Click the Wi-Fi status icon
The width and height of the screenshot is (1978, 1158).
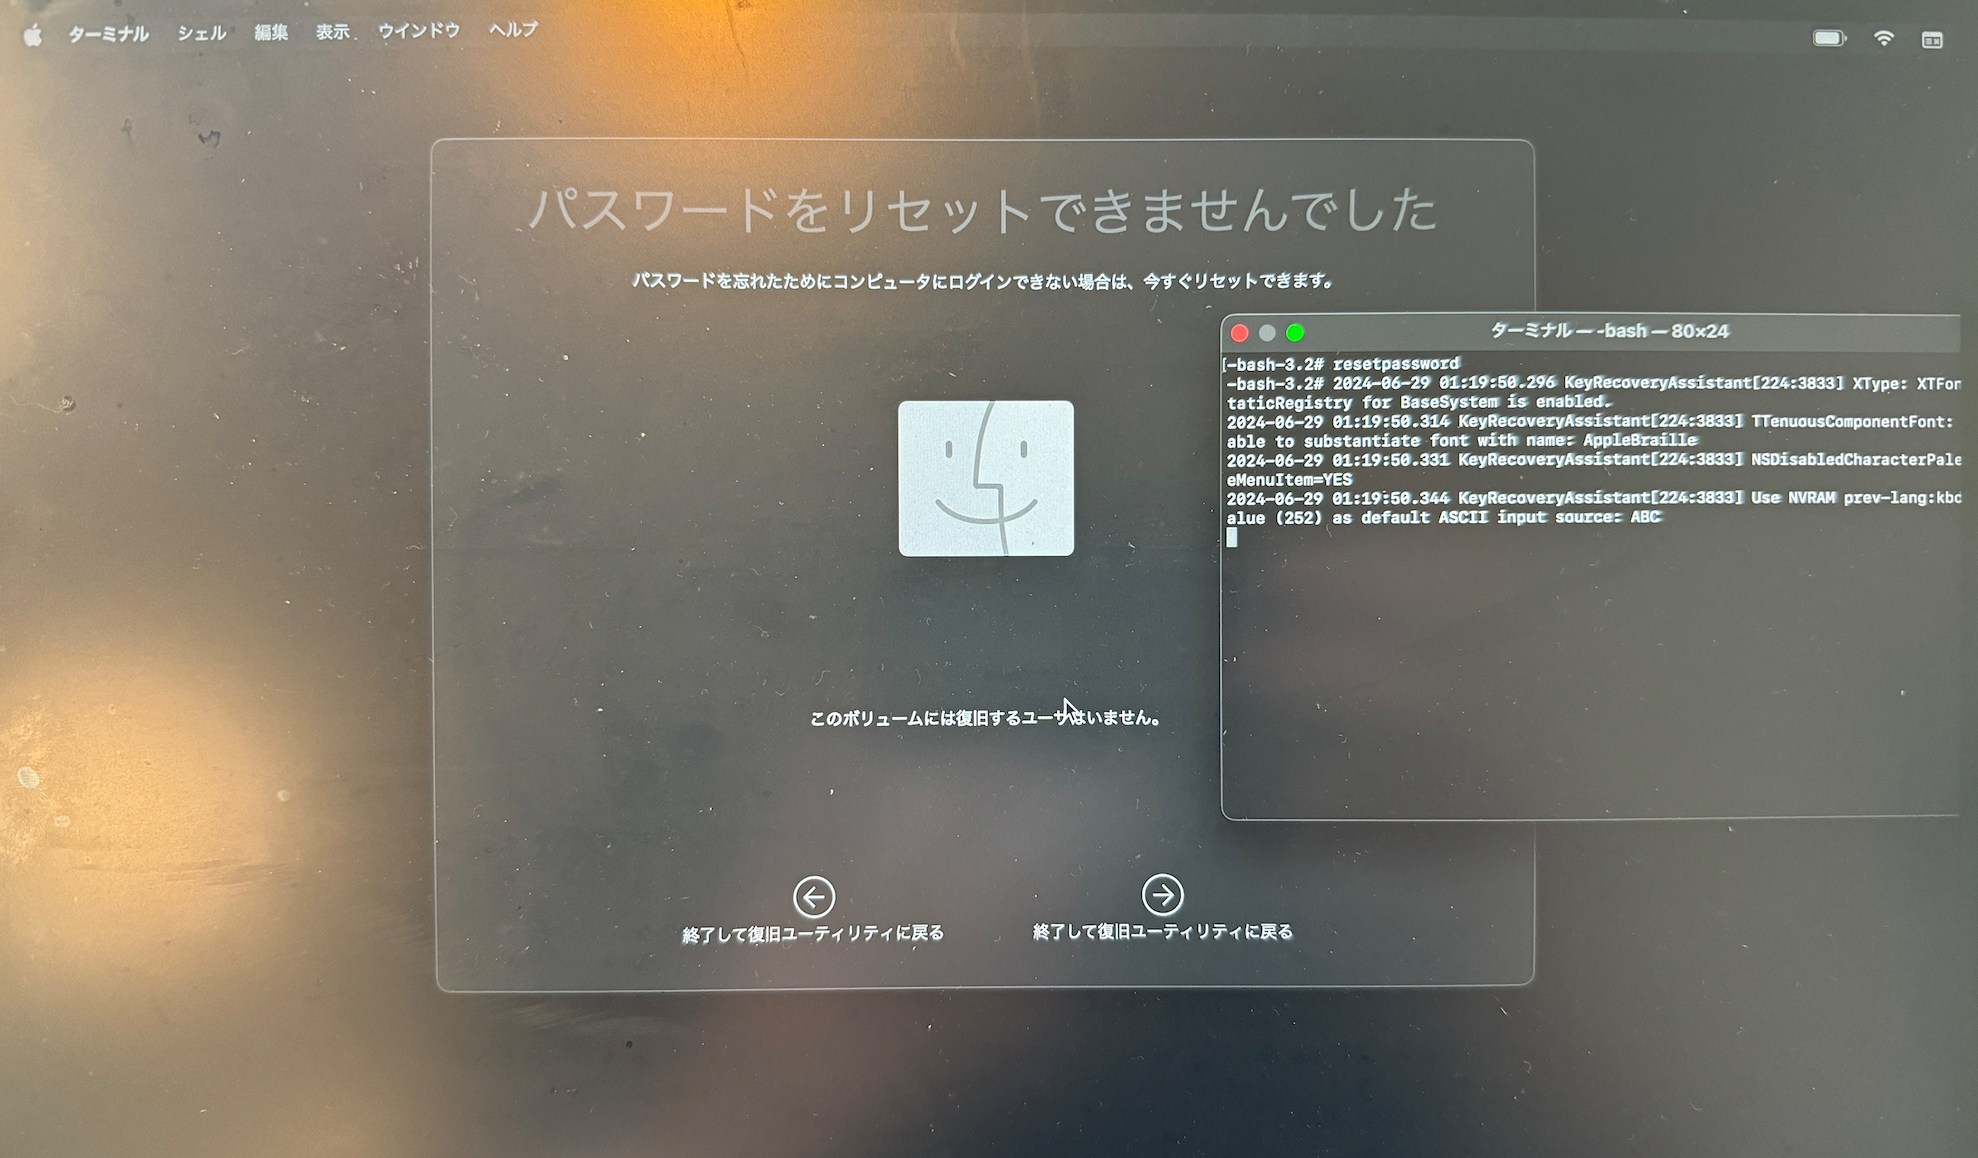(1884, 38)
